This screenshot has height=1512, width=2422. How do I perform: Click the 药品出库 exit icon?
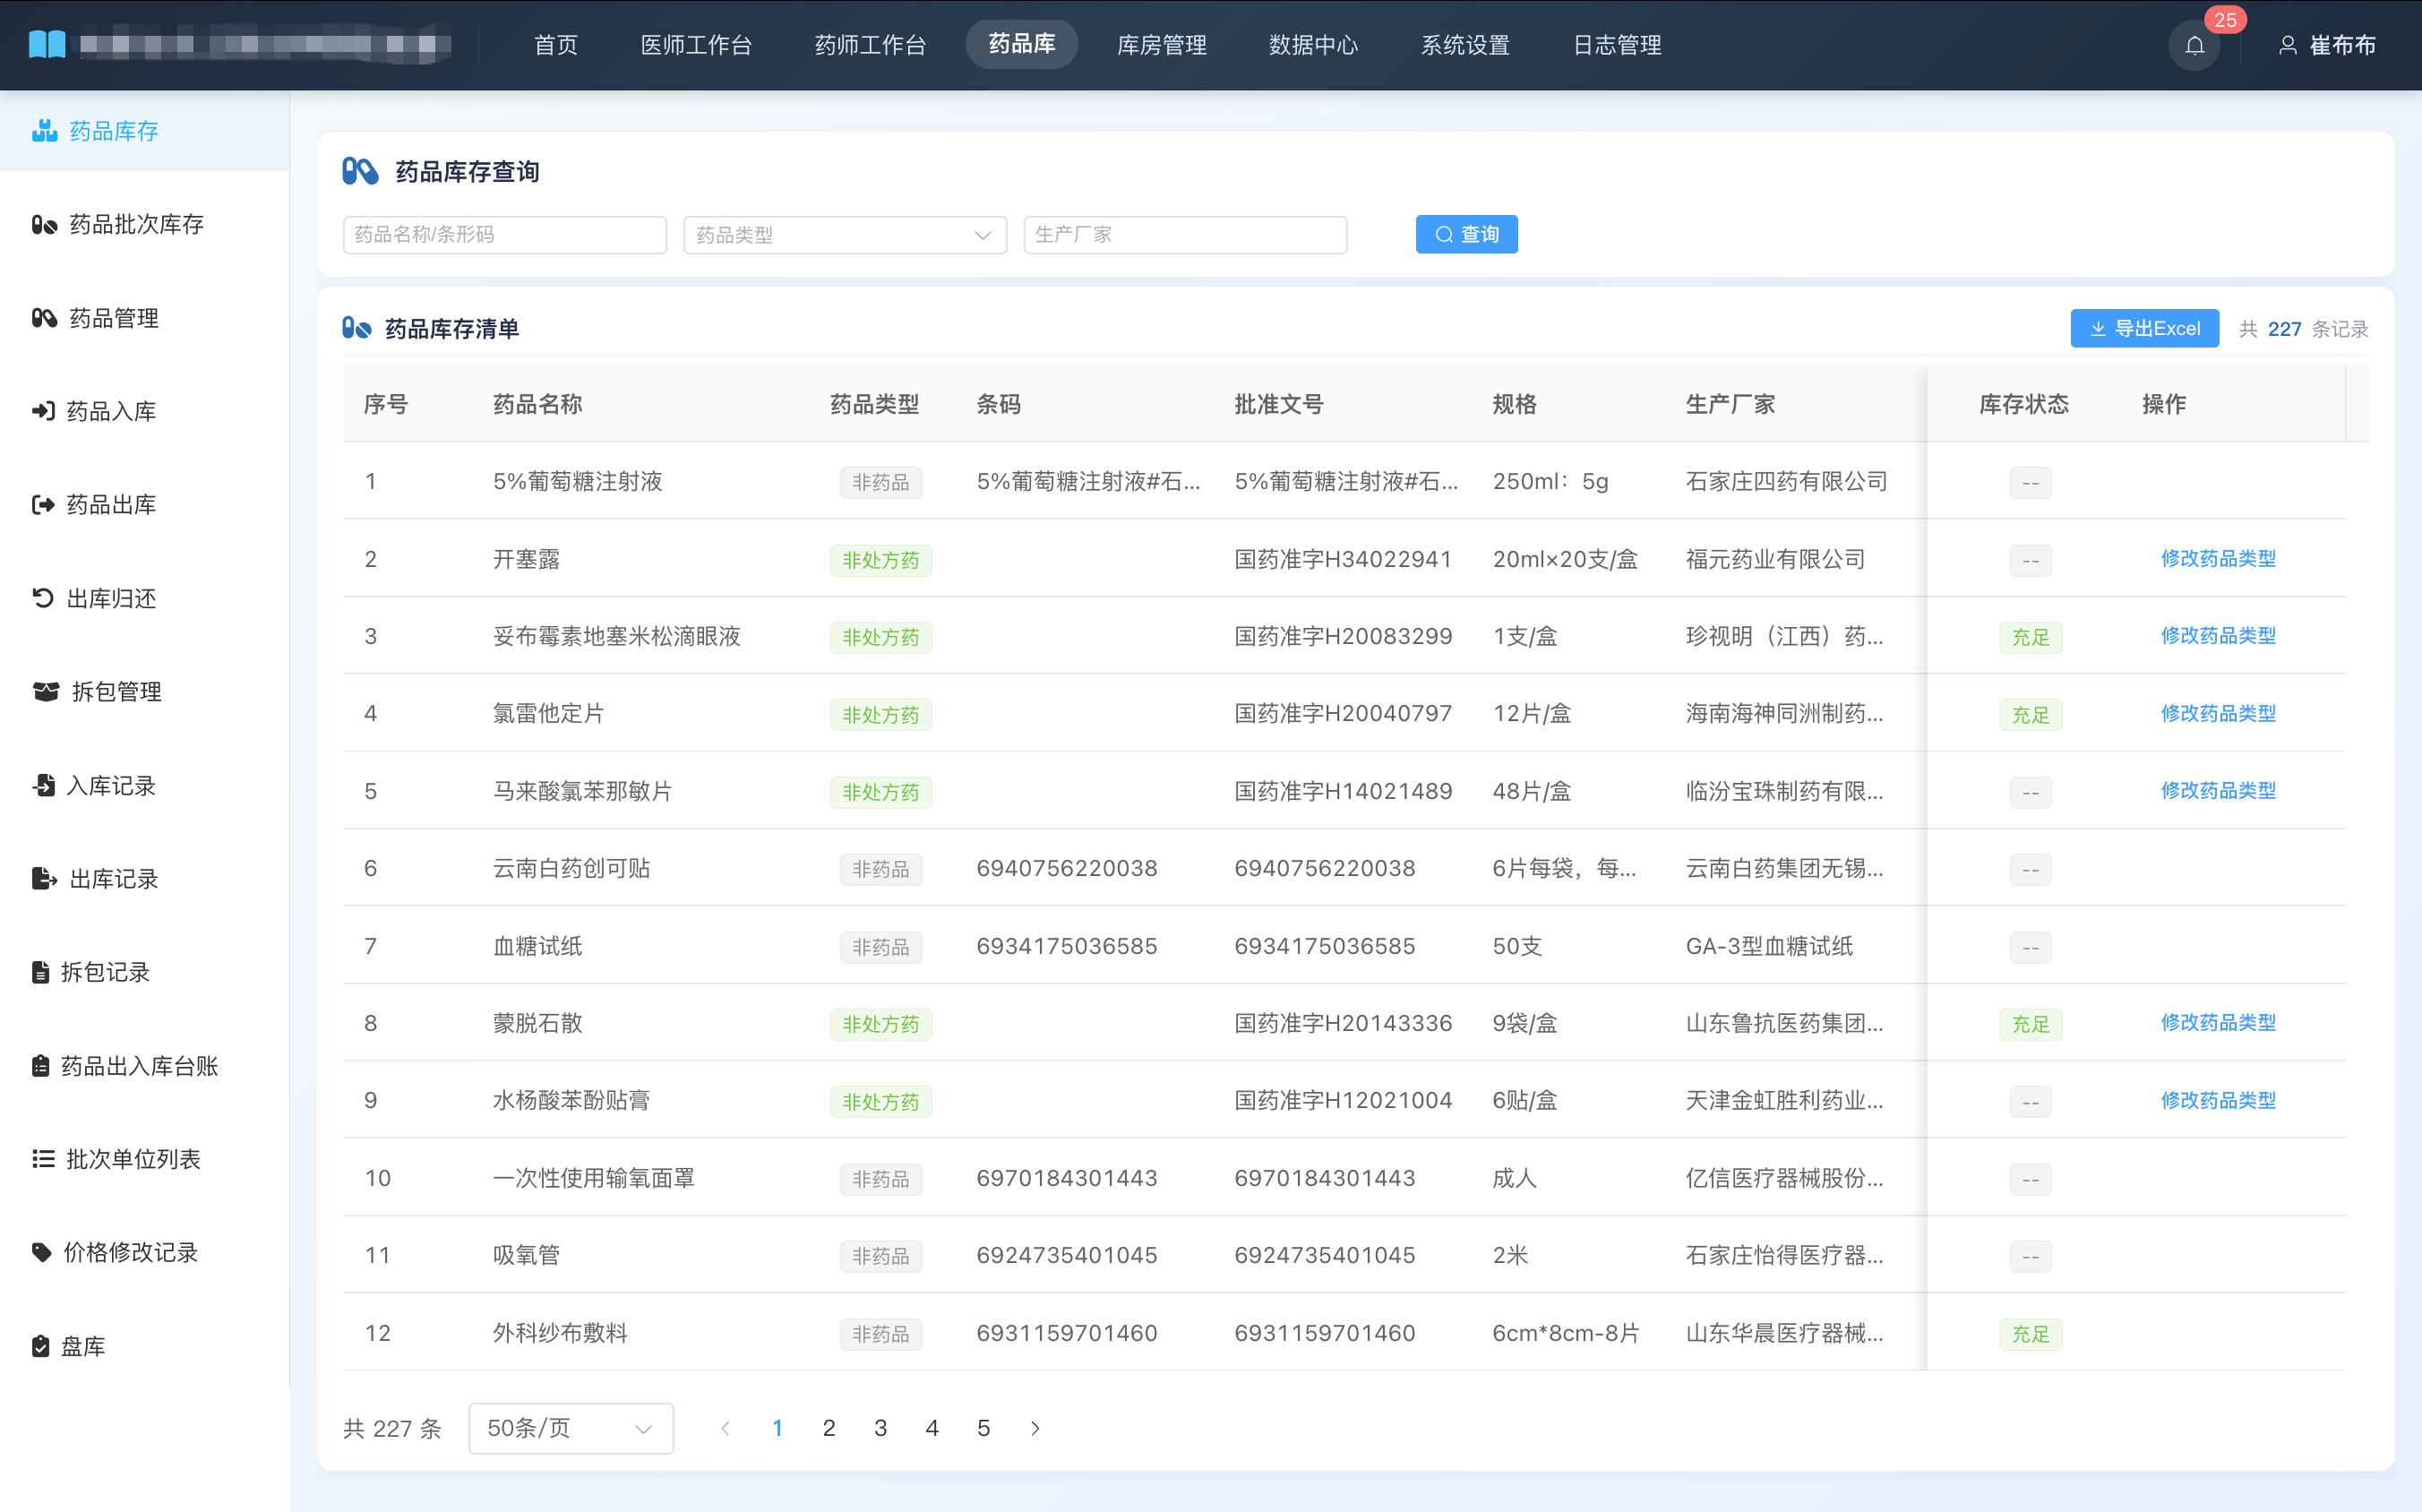(x=43, y=504)
